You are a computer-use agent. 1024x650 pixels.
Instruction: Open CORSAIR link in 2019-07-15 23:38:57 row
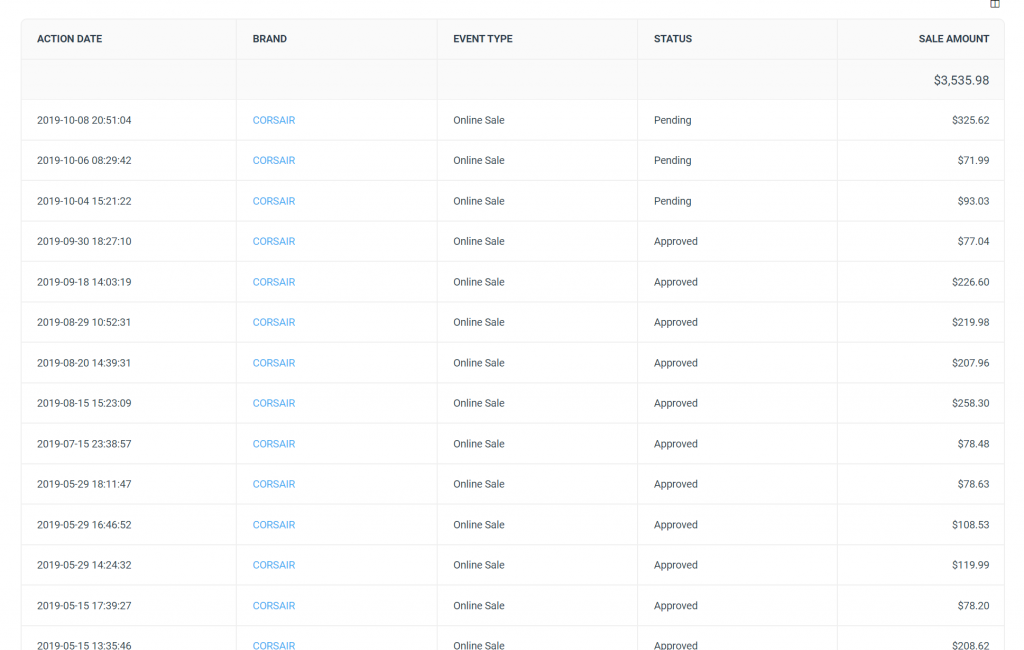274,444
